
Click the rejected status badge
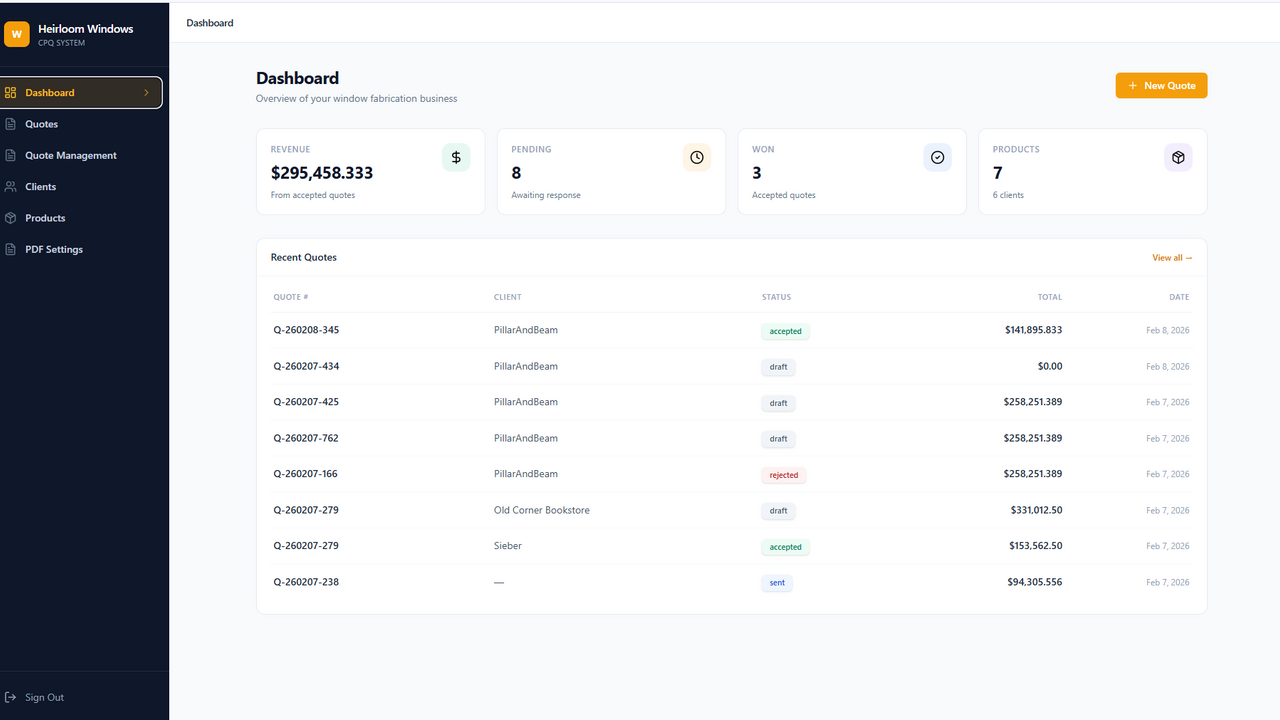(784, 475)
